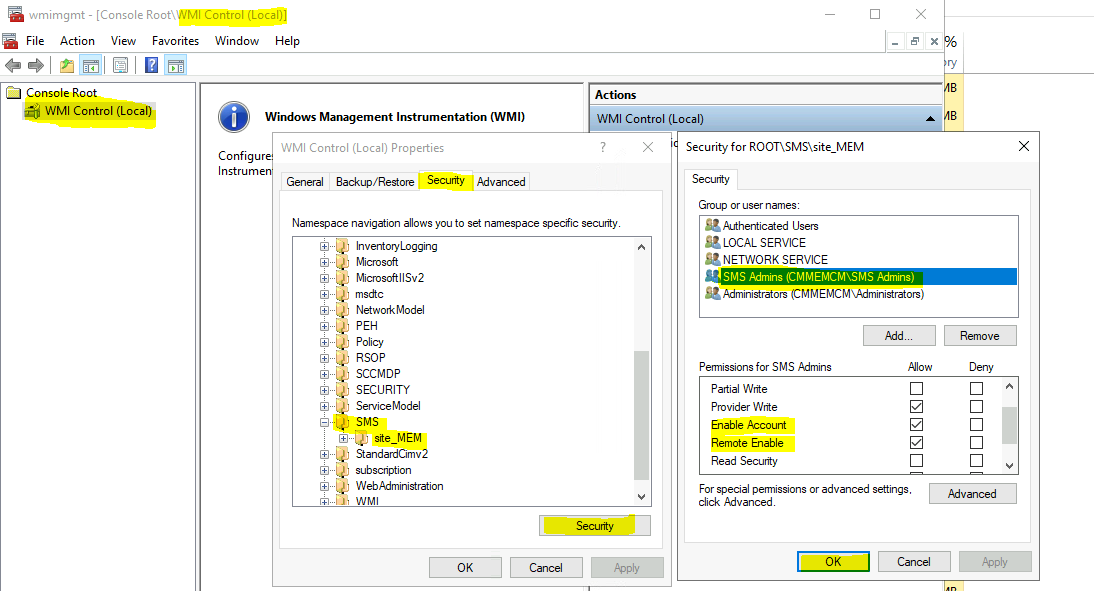
Task: Click the permissions list scrollbar down arrow
Action: tap(1009, 464)
